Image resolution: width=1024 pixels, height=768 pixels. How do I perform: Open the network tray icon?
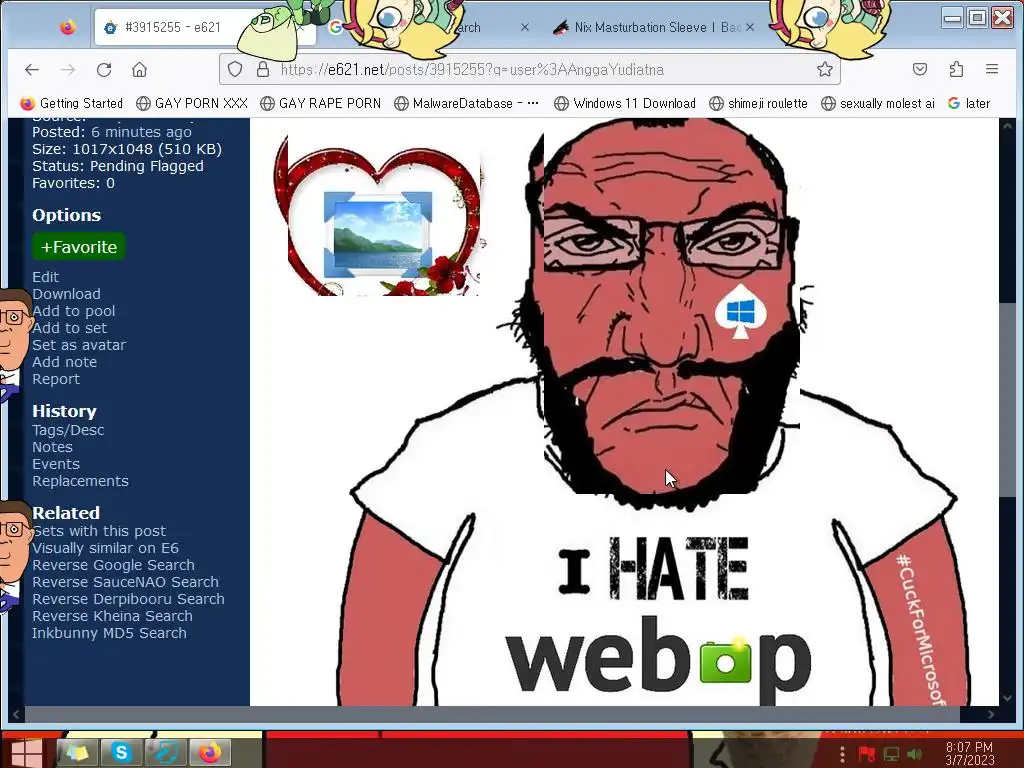pos(891,754)
